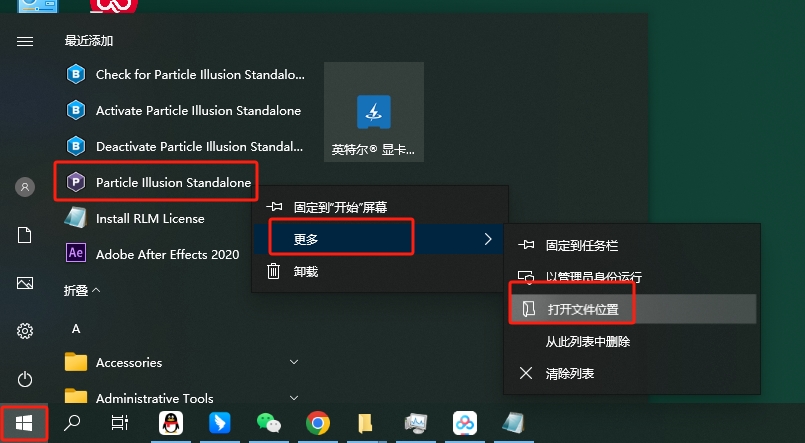Image resolution: width=805 pixels, height=443 pixels.
Task: Select 清除列表 in submenu
Action: [x=631, y=373]
